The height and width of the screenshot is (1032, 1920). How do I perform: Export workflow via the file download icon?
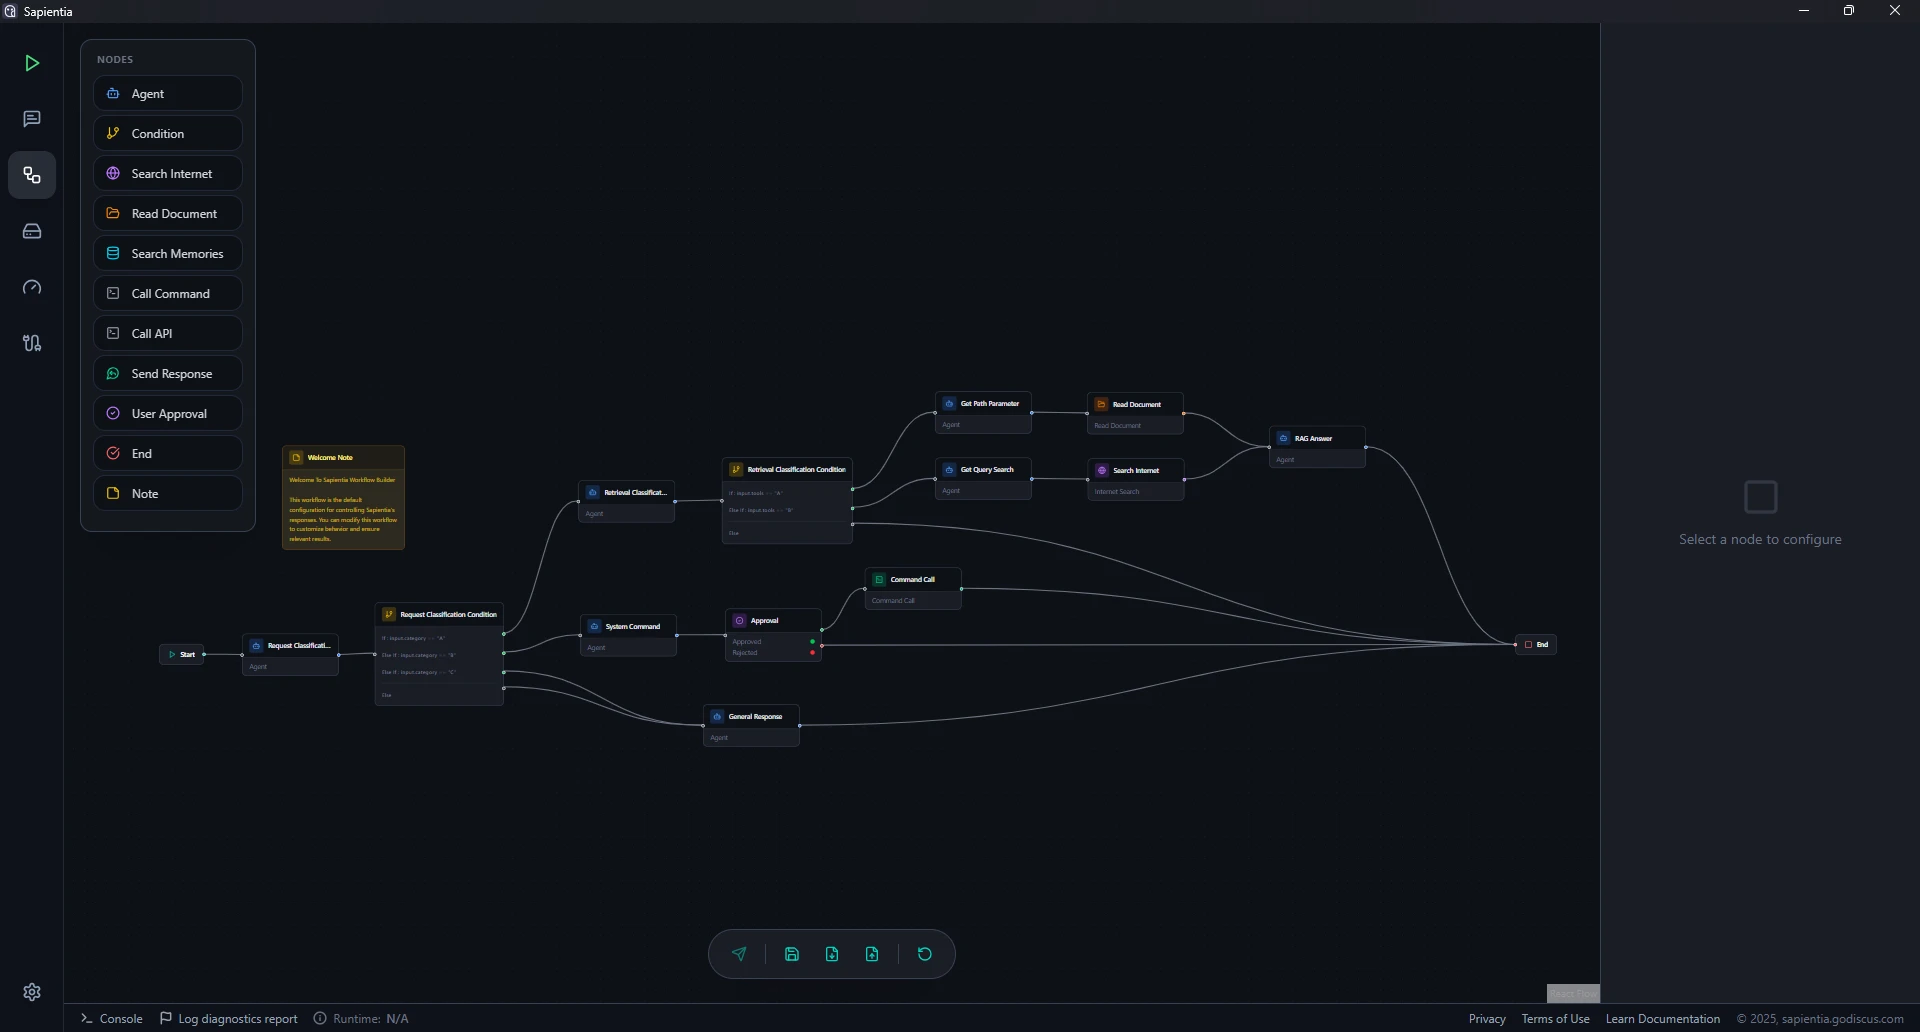click(x=832, y=954)
